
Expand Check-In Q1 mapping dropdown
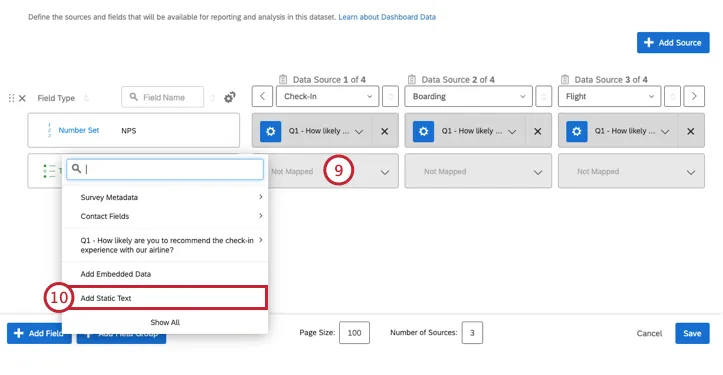click(359, 131)
